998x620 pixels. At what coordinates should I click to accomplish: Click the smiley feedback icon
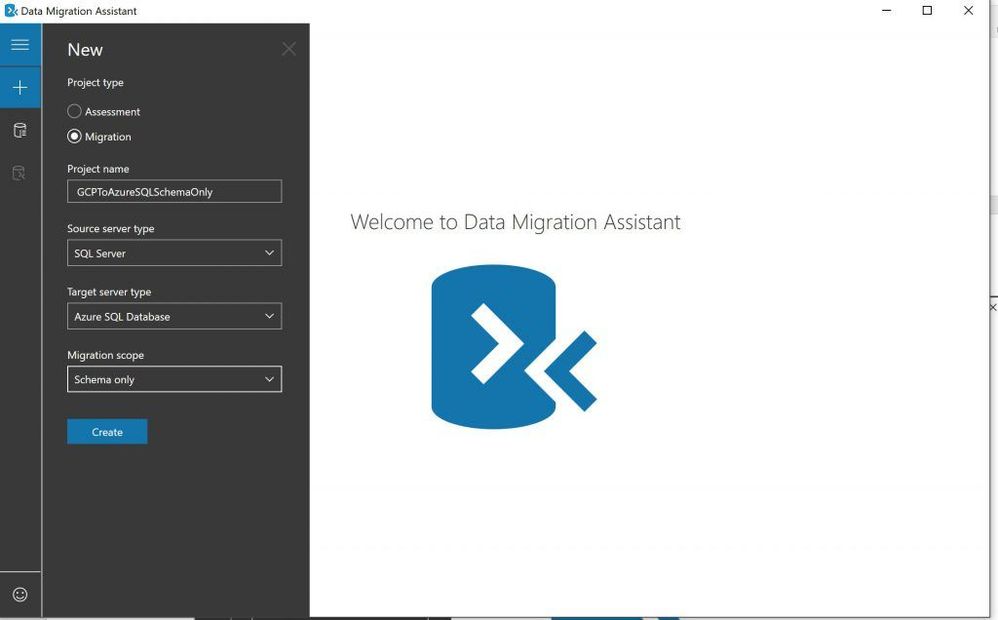[20, 594]
